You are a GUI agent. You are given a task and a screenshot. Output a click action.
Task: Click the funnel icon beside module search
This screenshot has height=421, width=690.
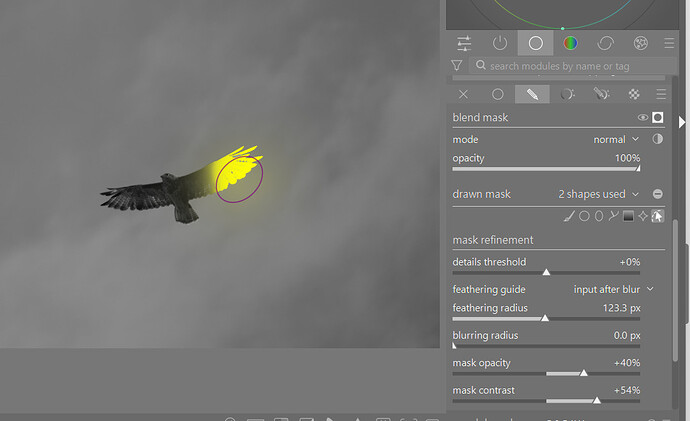tap(457, 66)
